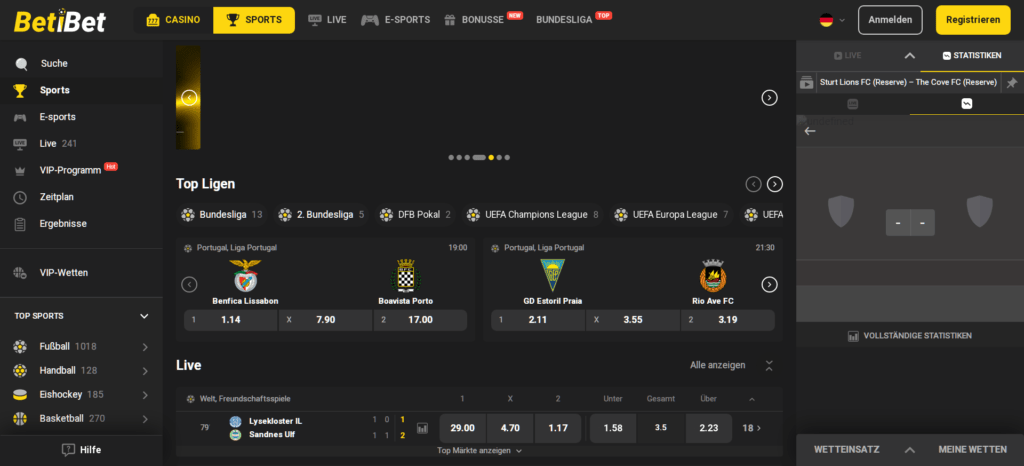This screenshot has height=466, width=1024.
Task: Click the Ergebnisse clipboard icon
Action: point(20,224)
